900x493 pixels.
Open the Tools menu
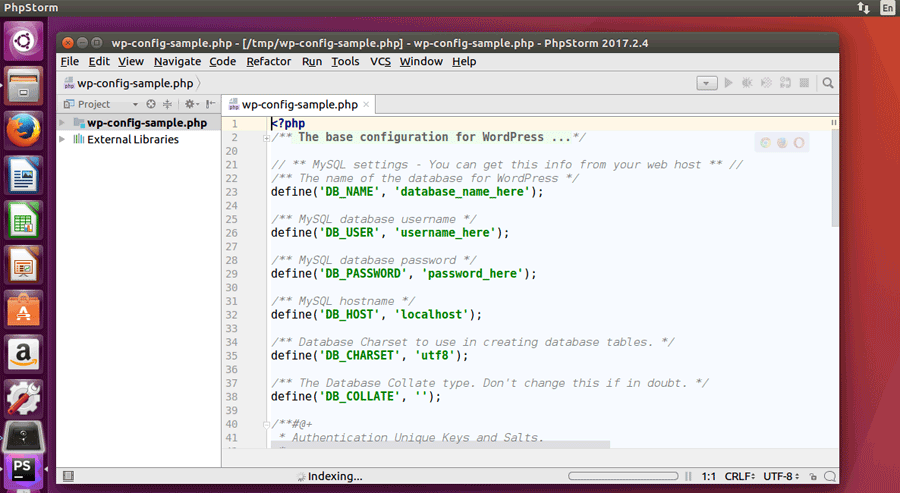pos(345,61)
